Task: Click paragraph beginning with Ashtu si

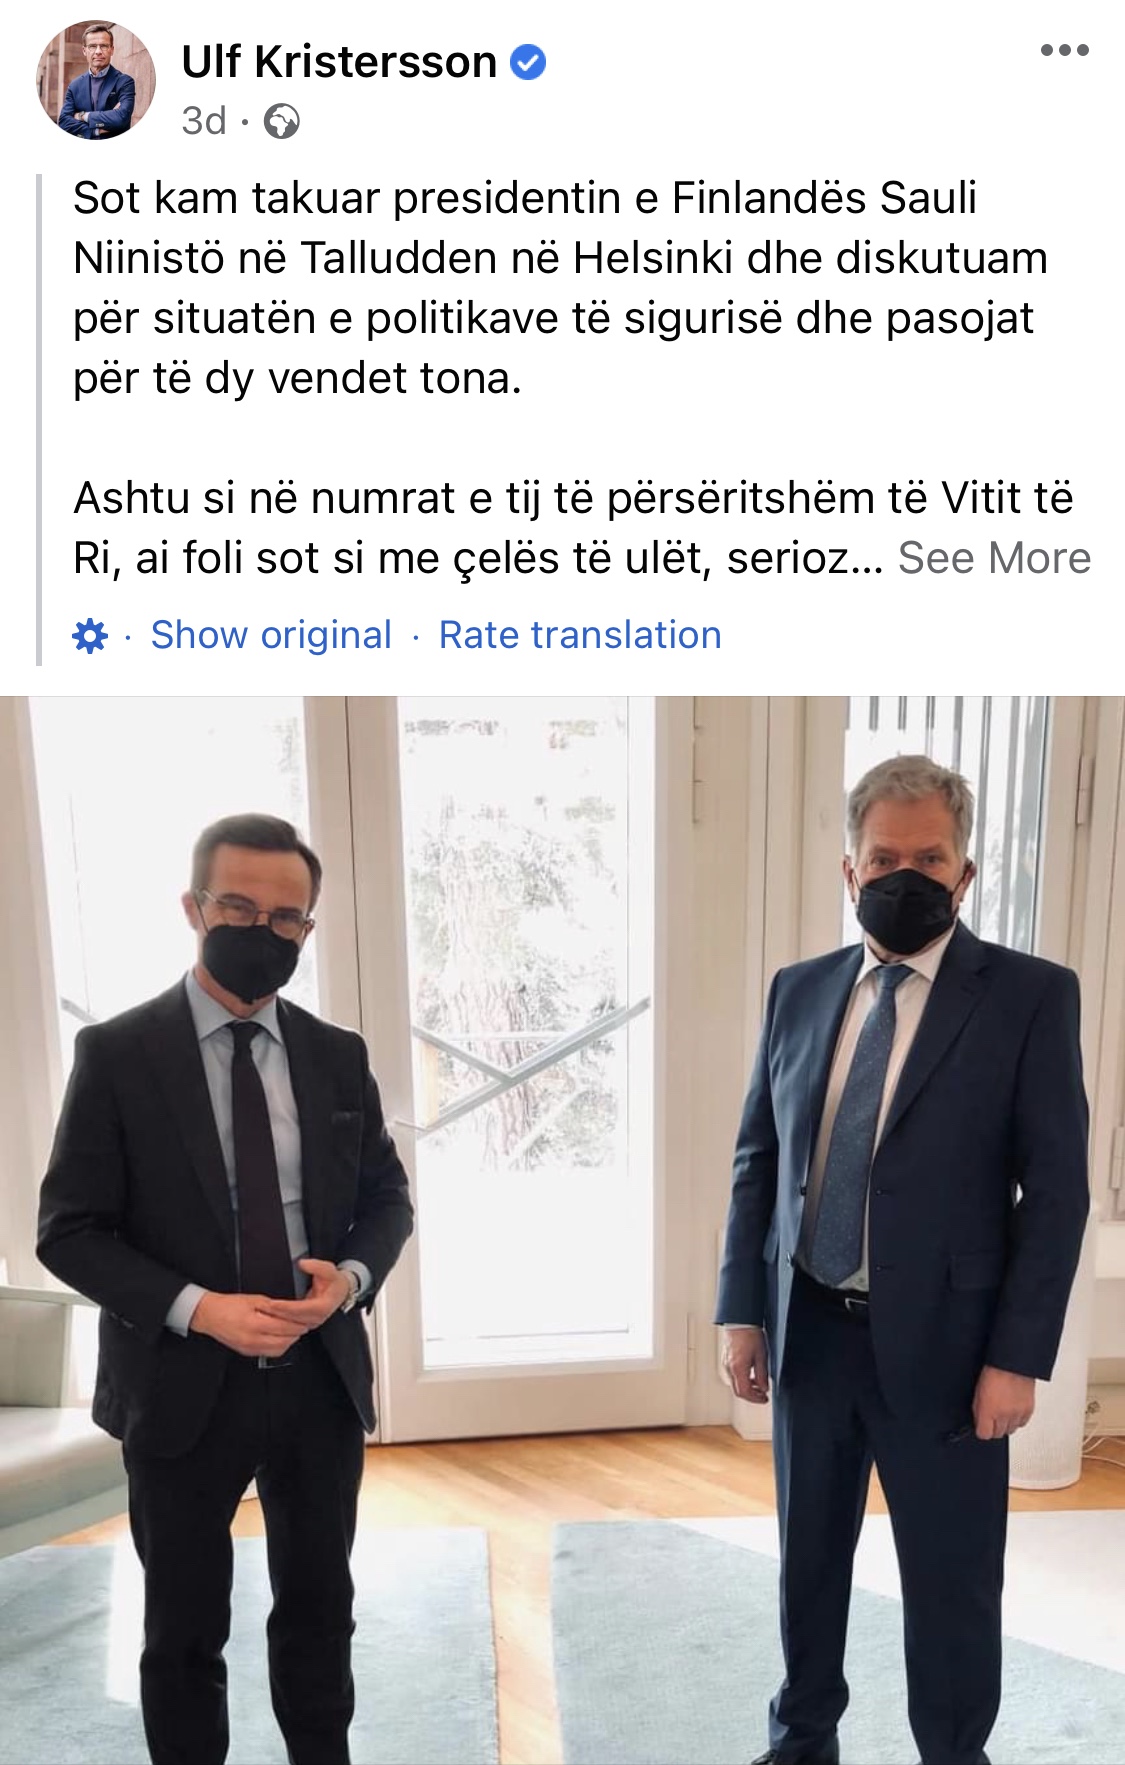Action: click(x=581, y=528)
